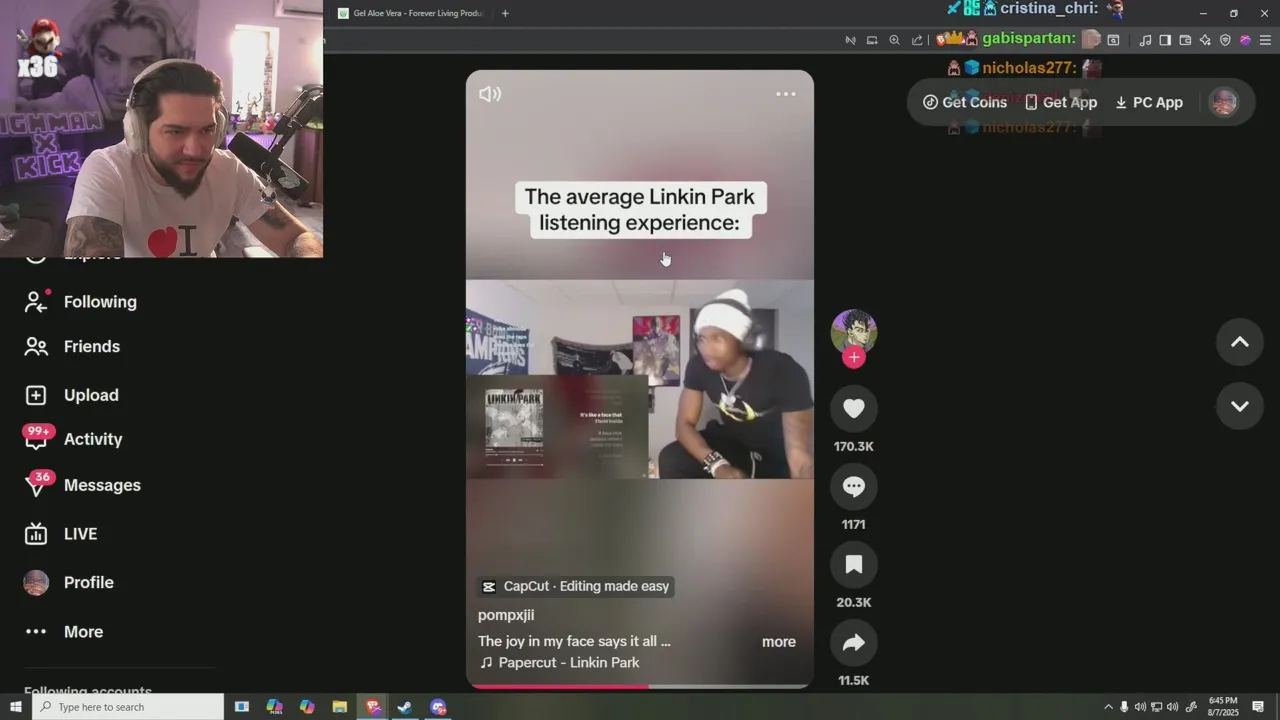This screenshot has height=720, width=1280.
Task: Click the browser cast screen icon
Action: point(872,40)
